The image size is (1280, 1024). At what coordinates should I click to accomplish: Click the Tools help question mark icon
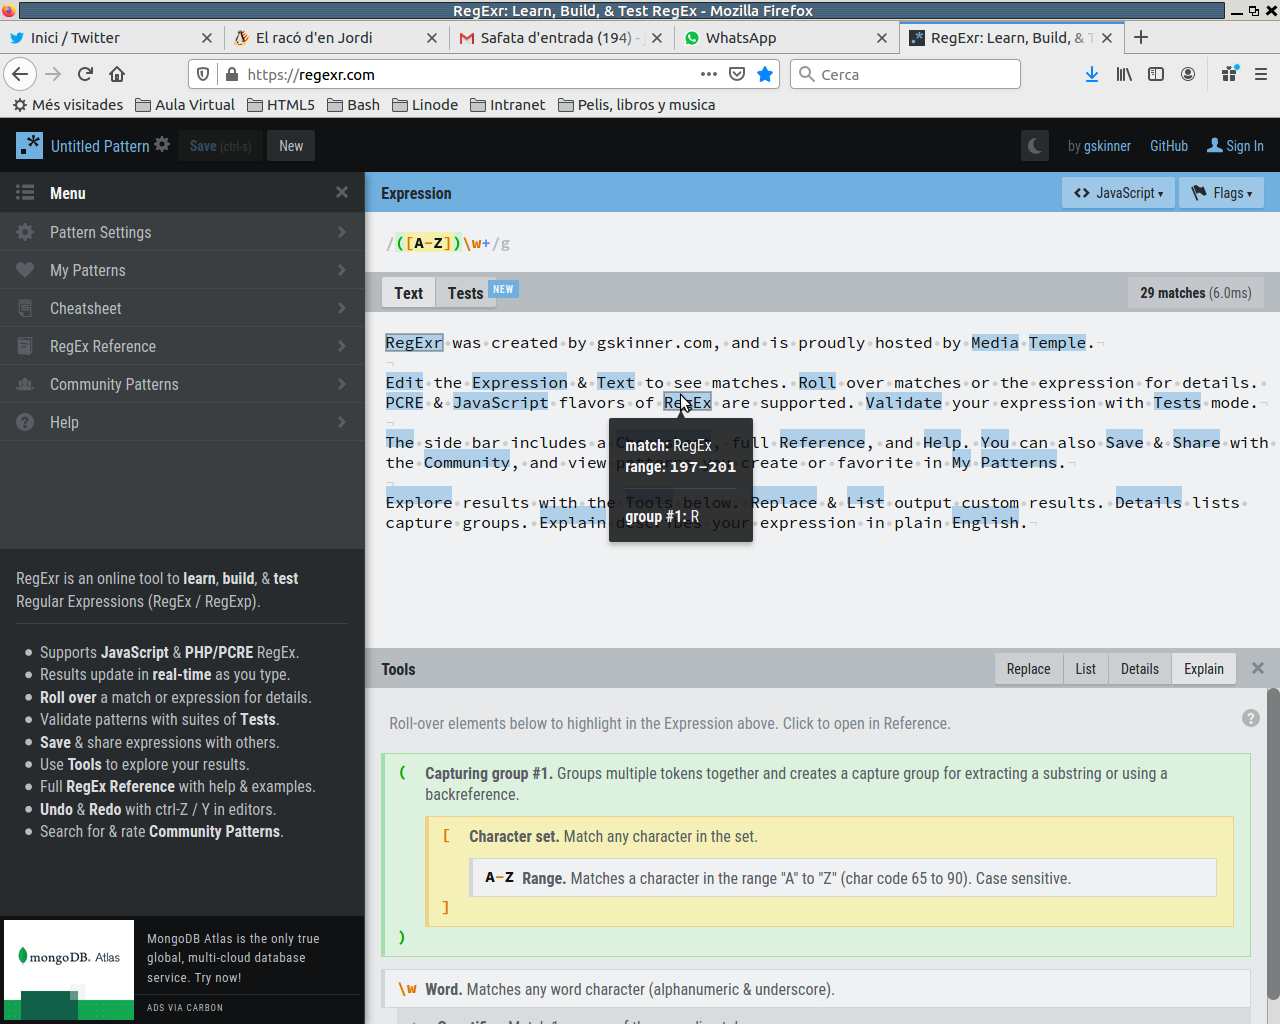click(1250, 718)
